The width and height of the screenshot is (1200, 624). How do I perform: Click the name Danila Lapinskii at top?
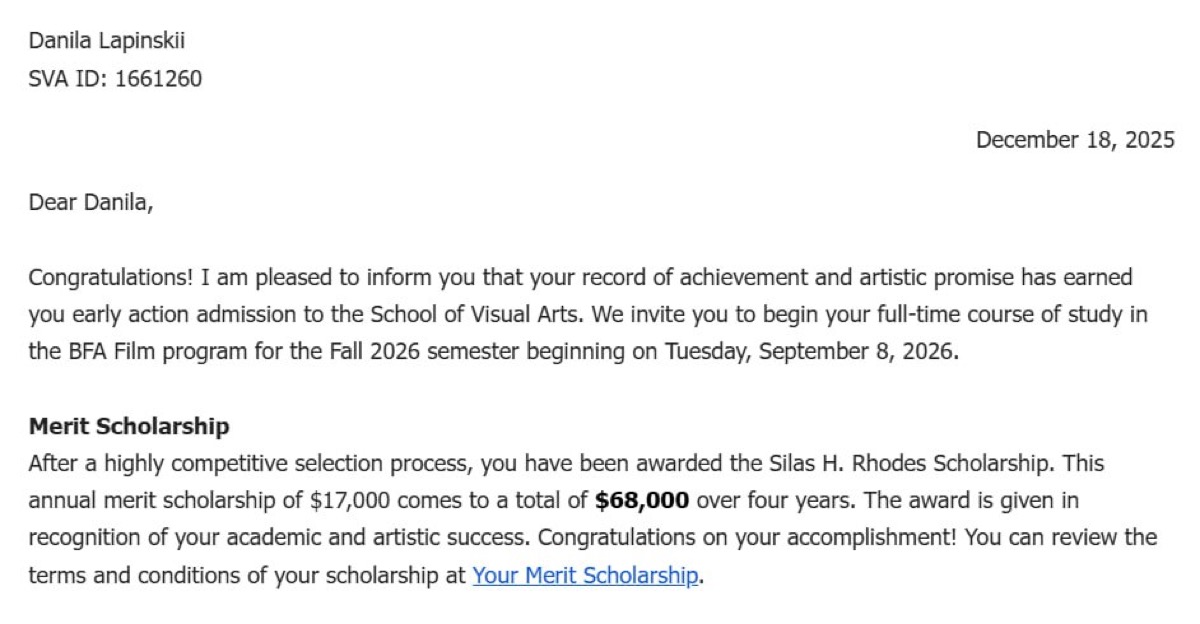[107, 41]
